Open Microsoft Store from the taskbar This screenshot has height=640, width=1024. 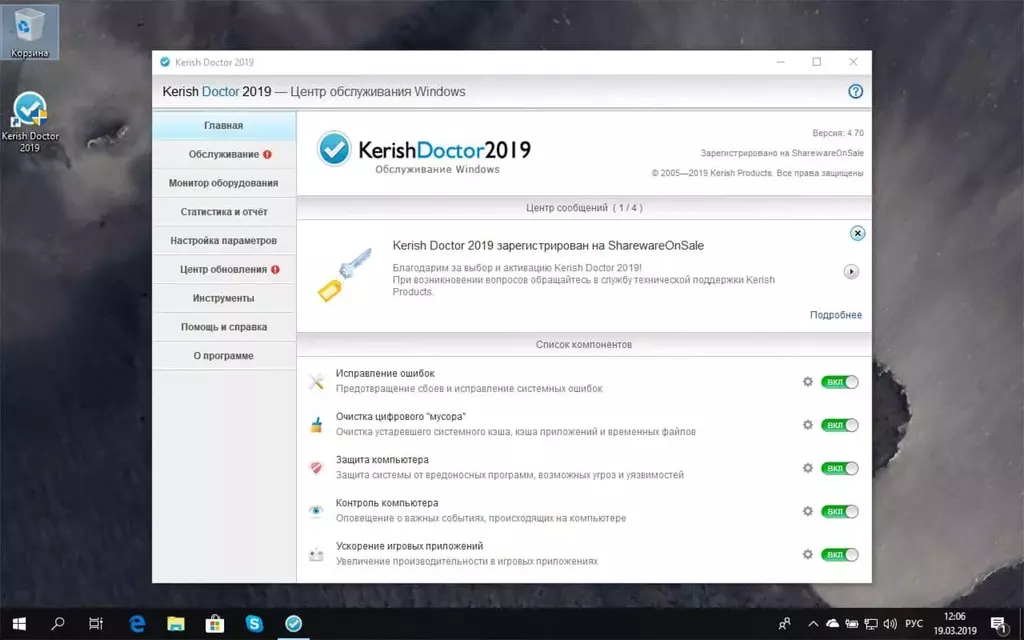[215, 624]
